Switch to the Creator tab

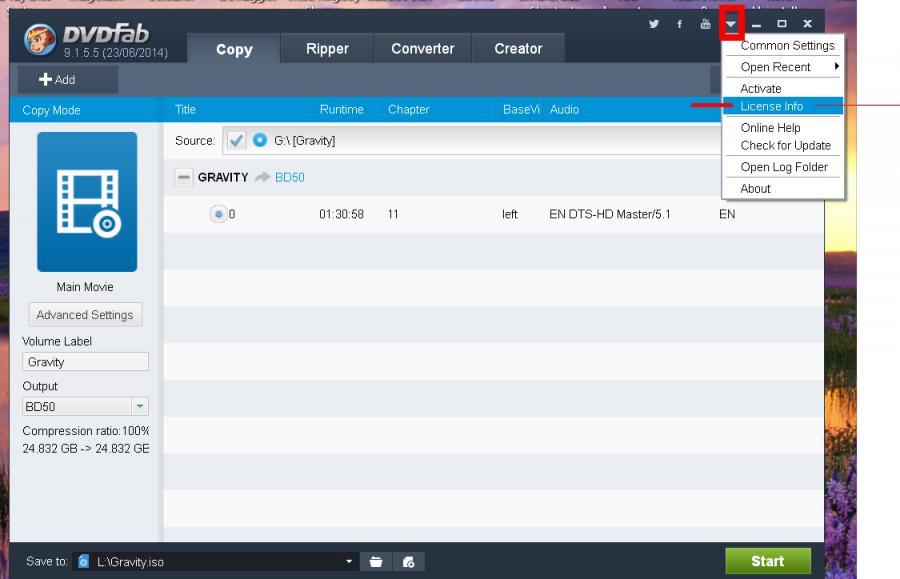click(x=518, y=49)
